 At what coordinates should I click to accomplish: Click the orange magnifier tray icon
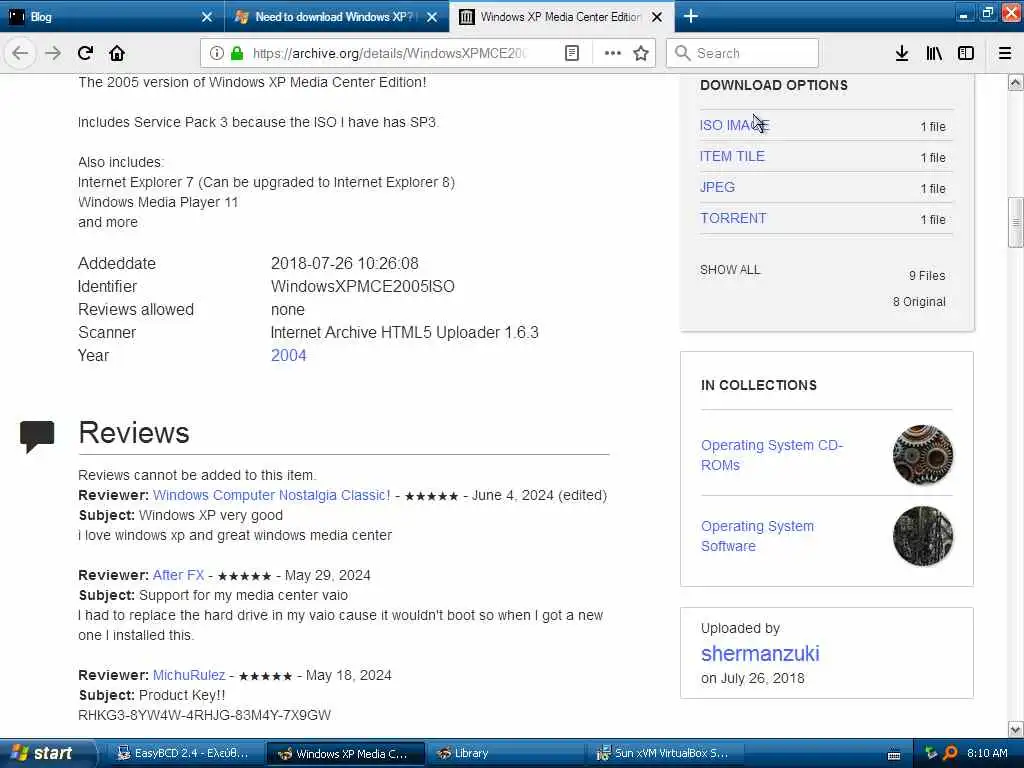(x=951, y=753)
